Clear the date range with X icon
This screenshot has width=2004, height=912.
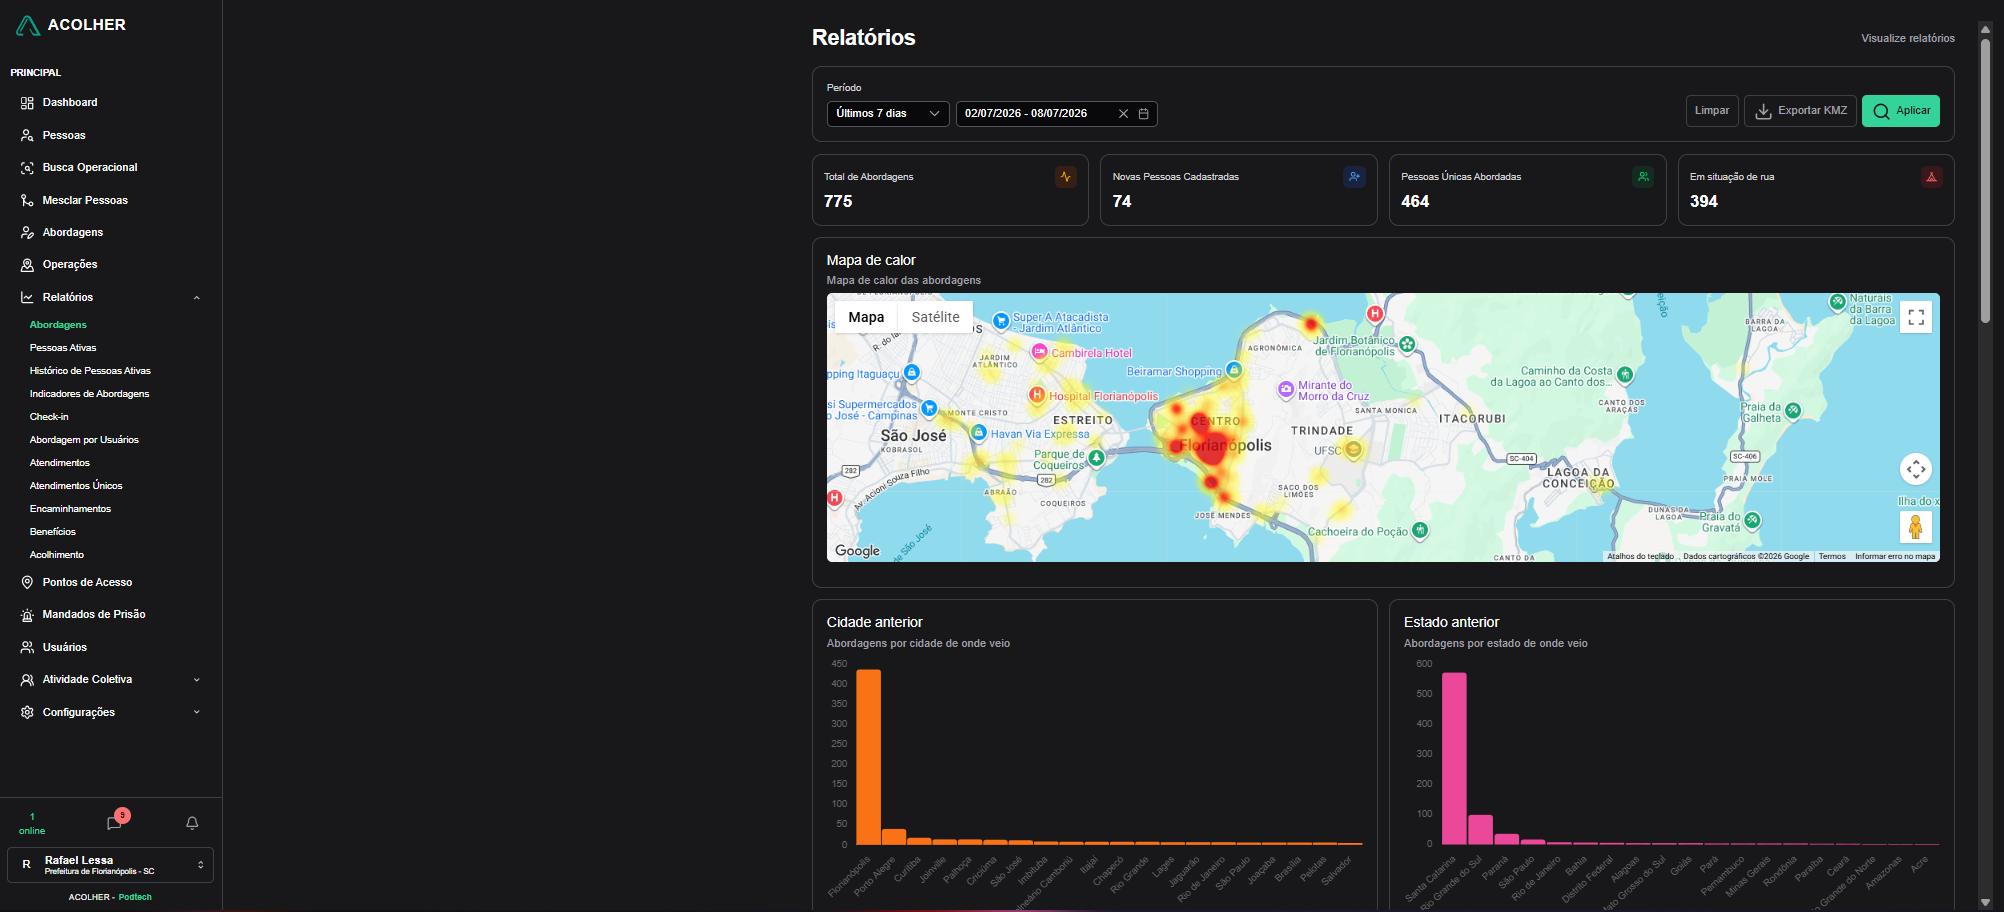[1123, 114]
